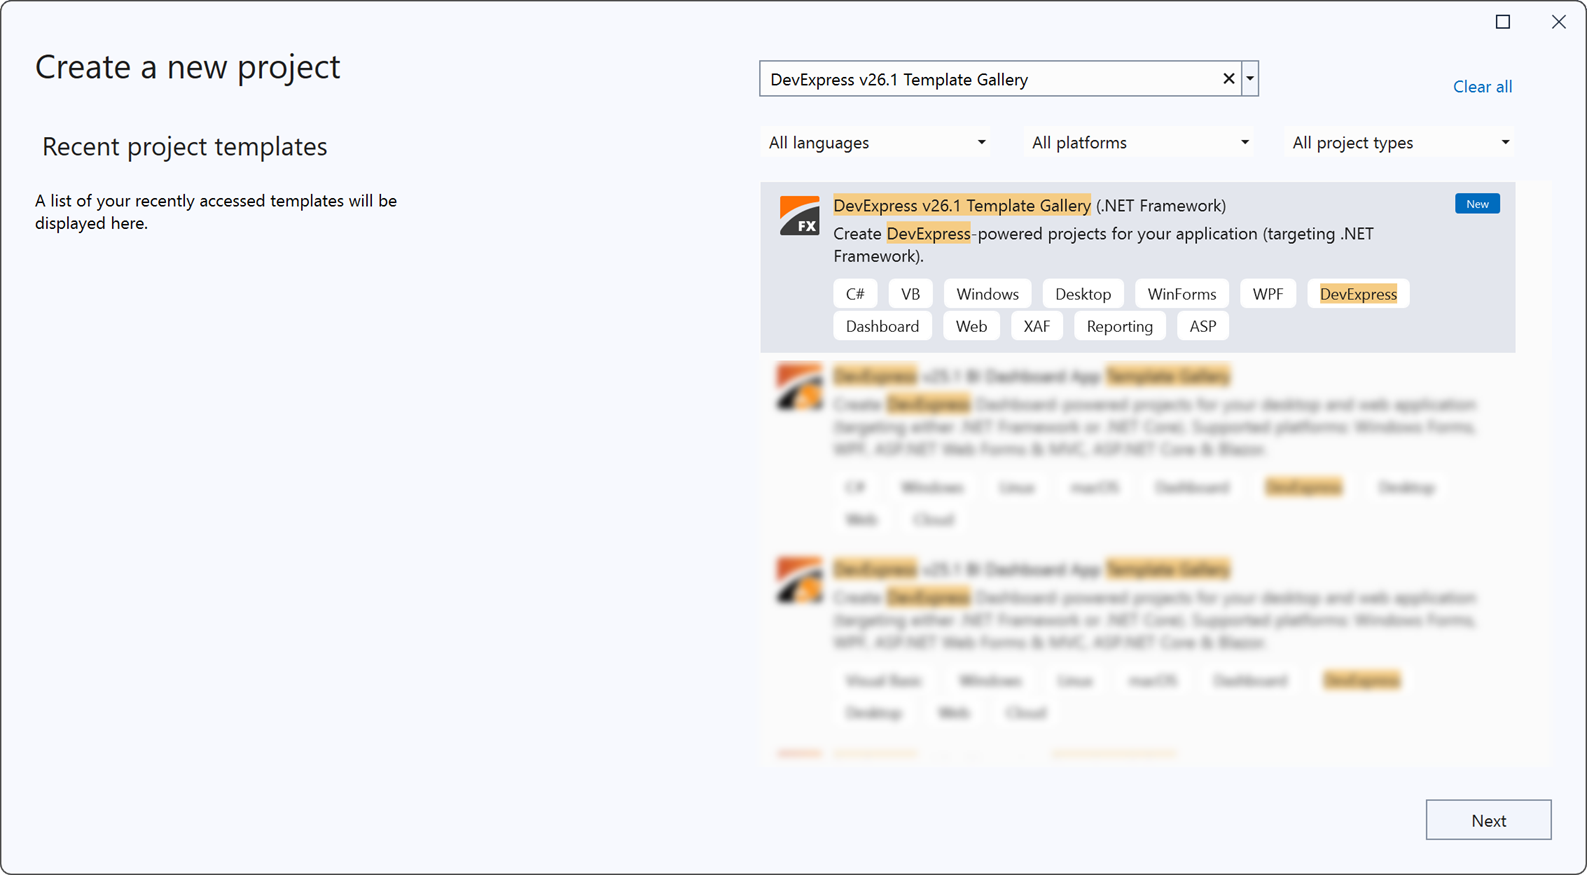1587x875 pixels.
Task: Click the New badge on the template
Action: tap(1477, 204)
